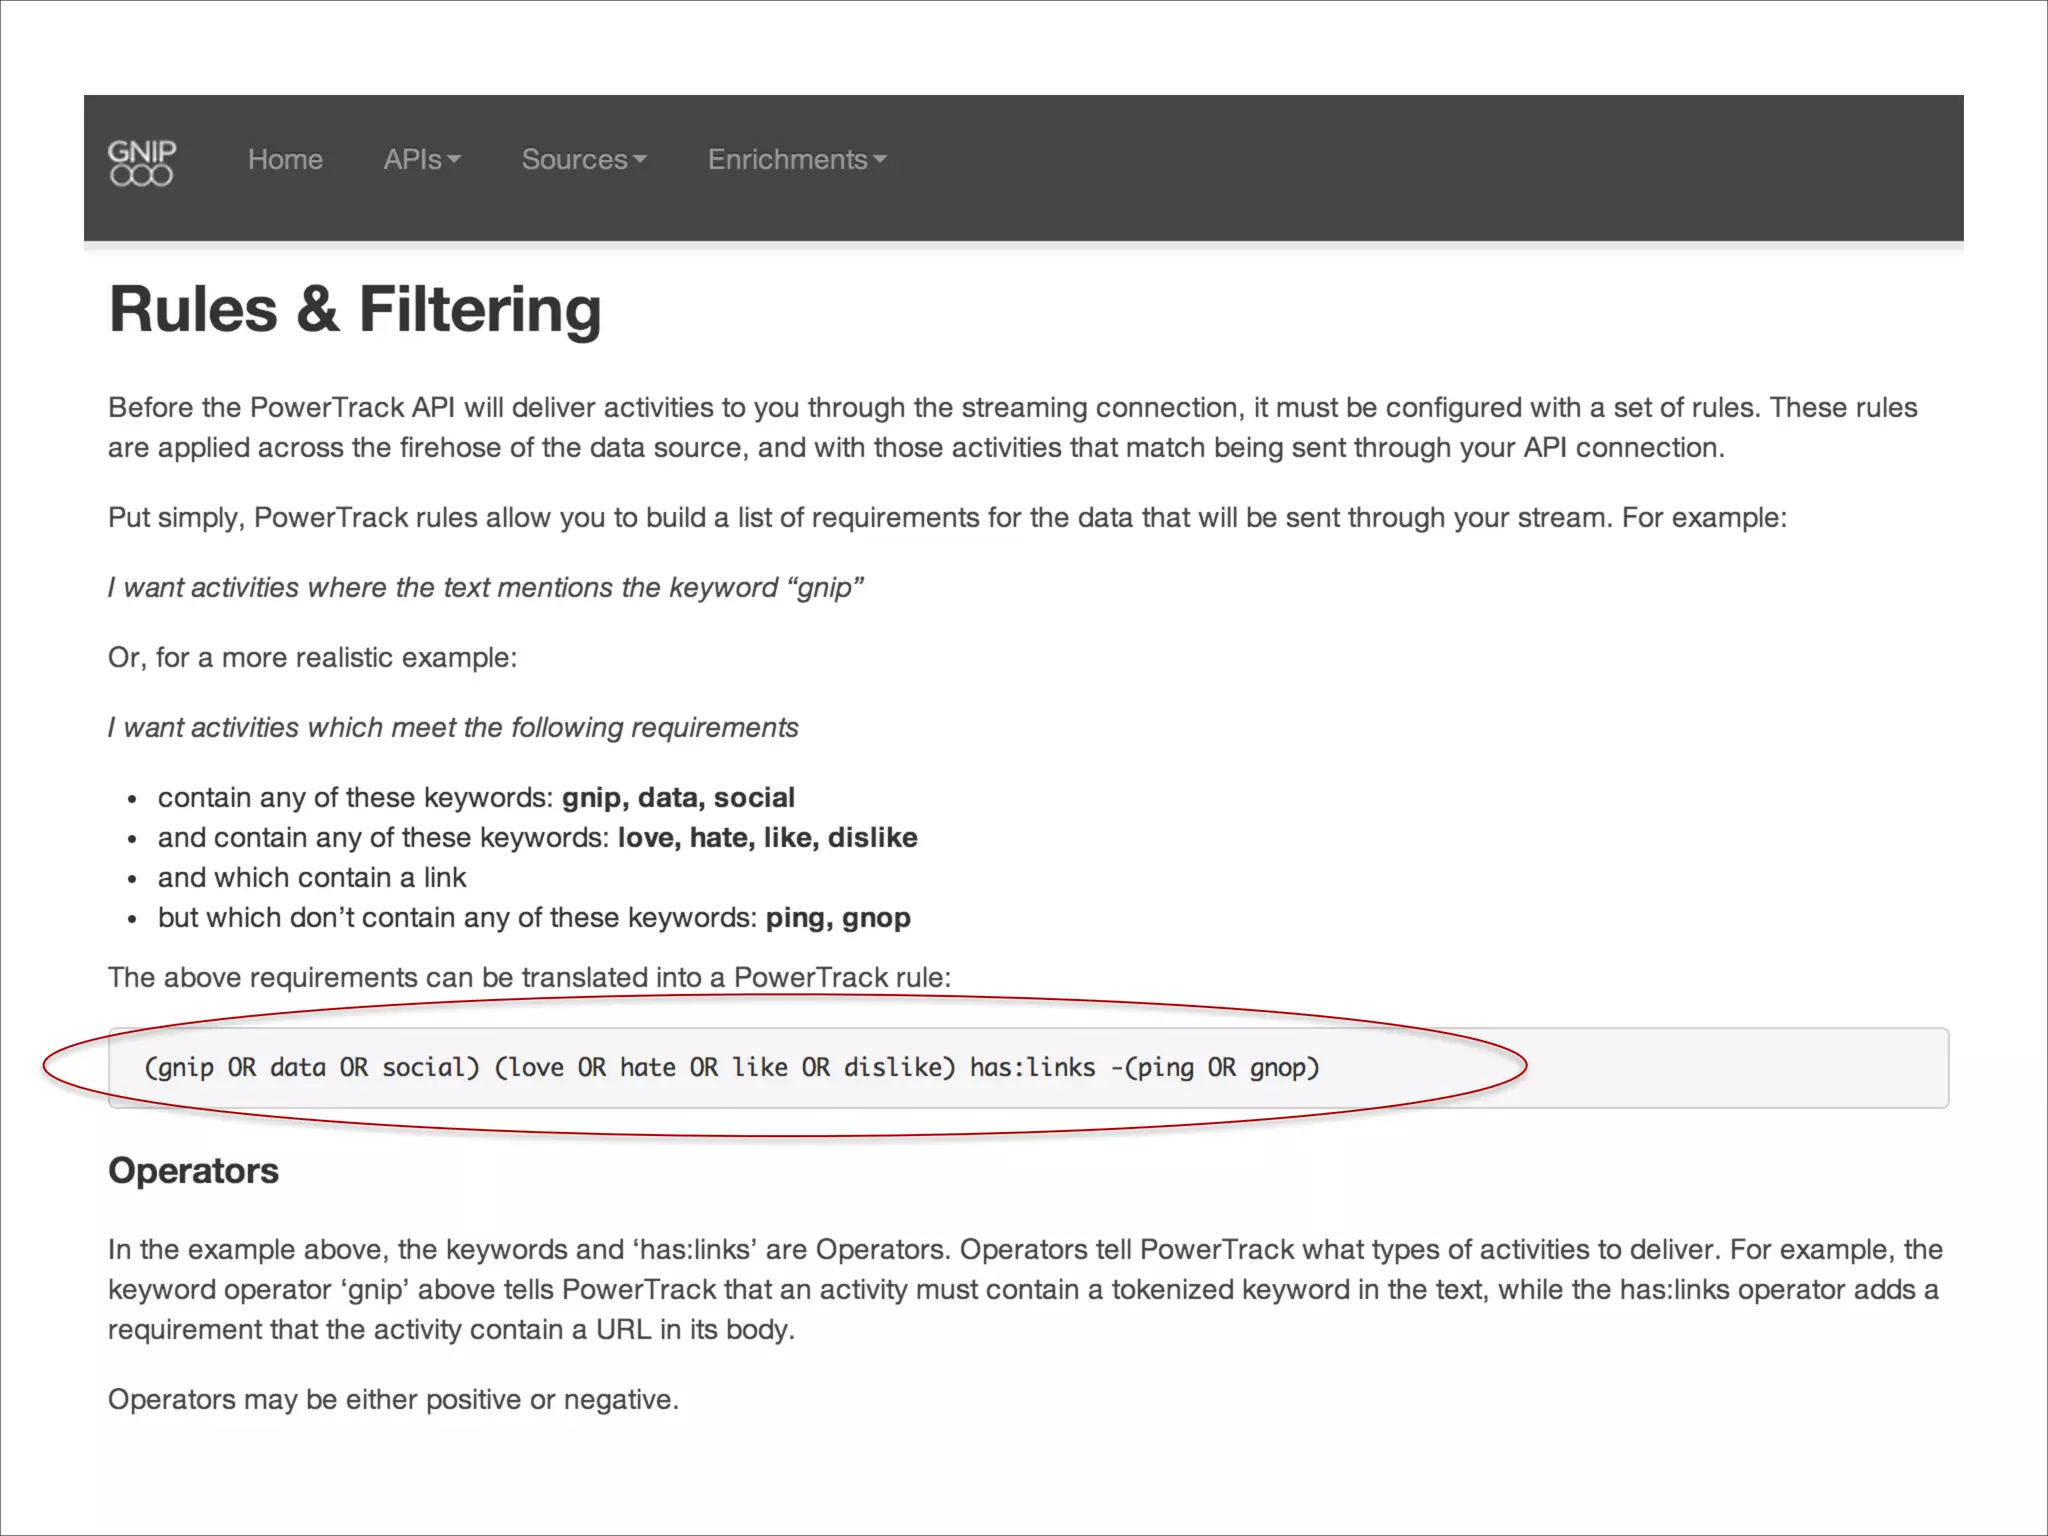Click the caret arrow next to Sources
The height and width of the screenshot is (1536, 2048).
(640, 160)
